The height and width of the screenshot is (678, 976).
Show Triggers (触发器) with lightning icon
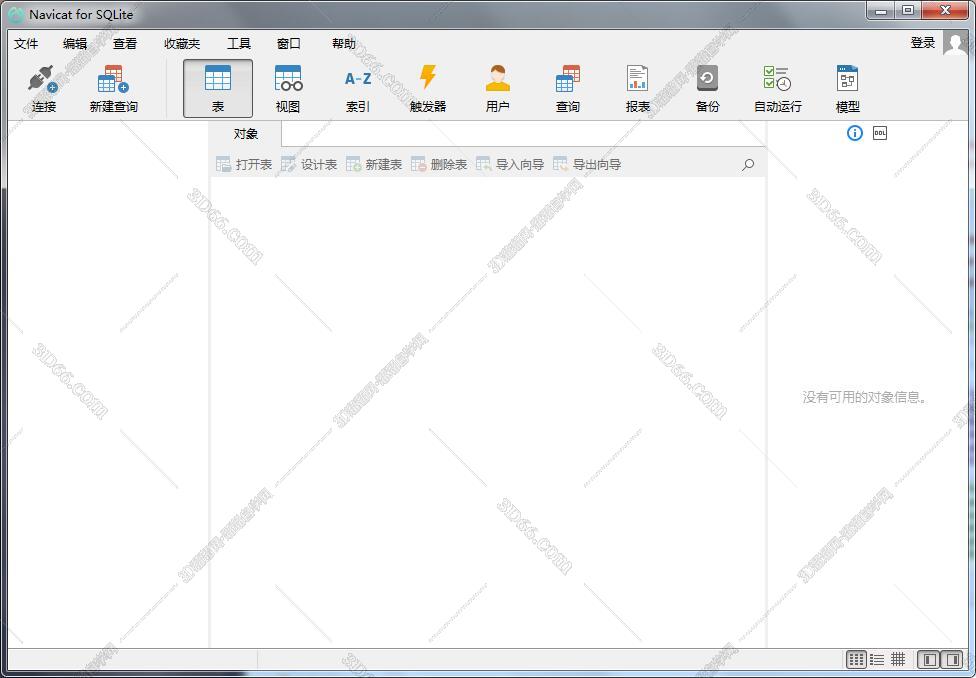click(428, 88)
